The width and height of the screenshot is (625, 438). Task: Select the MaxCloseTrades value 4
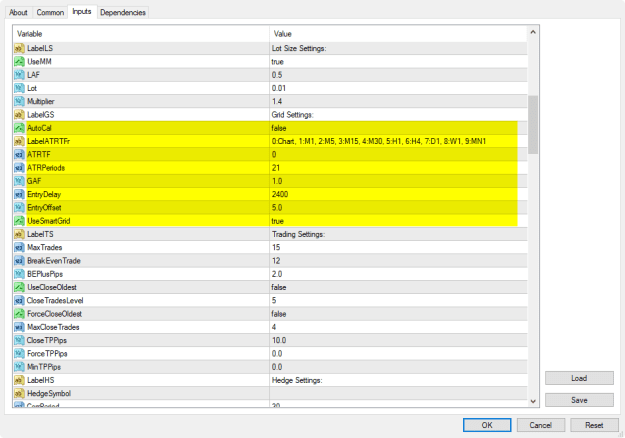[274, 327]
